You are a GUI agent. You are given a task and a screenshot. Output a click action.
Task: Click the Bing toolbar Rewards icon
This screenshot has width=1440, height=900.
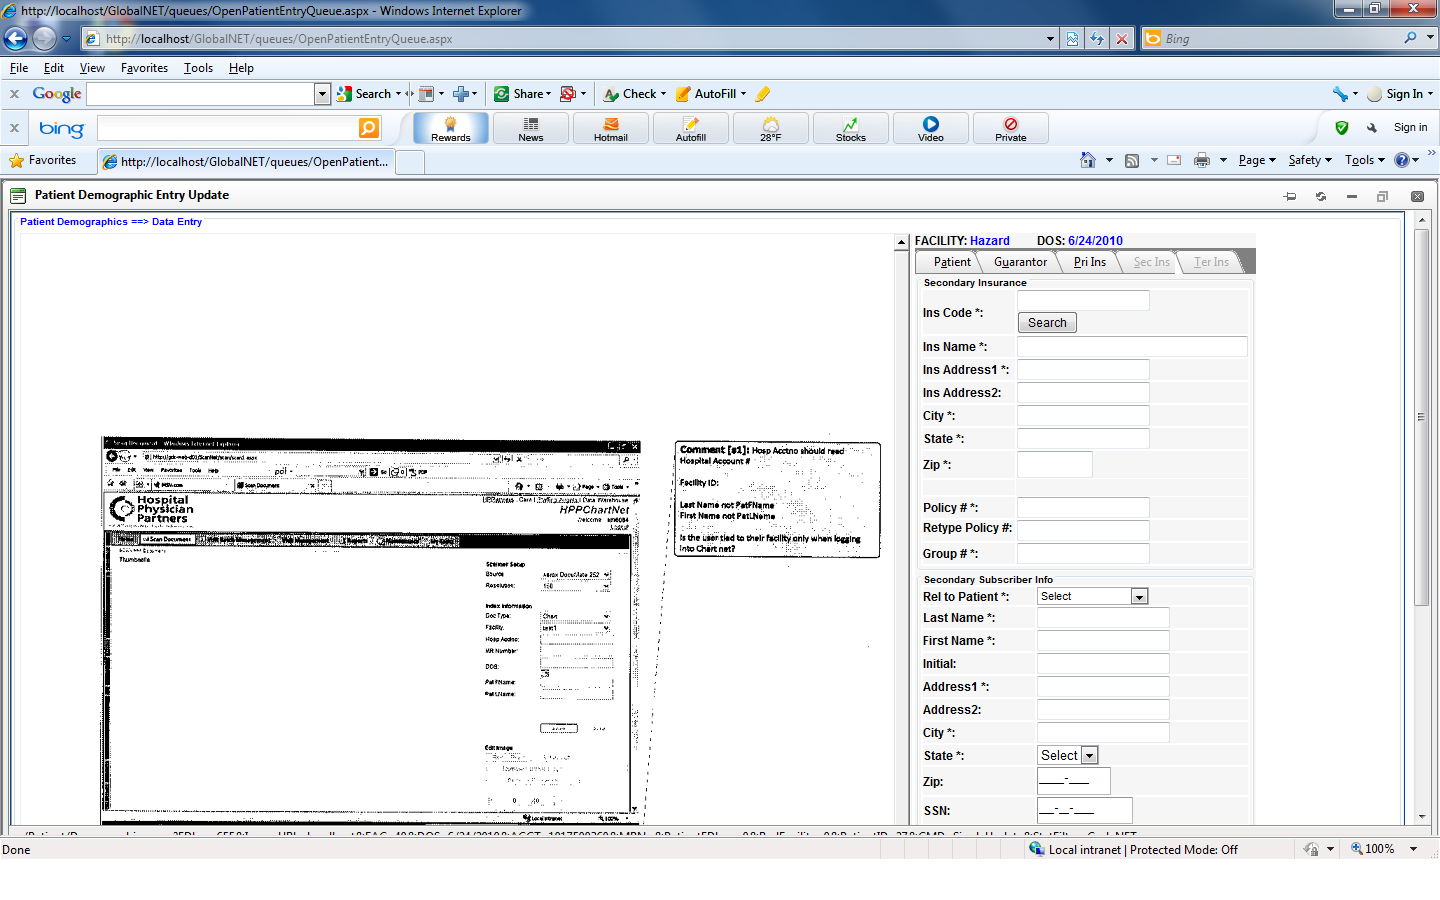coord(450,124)
